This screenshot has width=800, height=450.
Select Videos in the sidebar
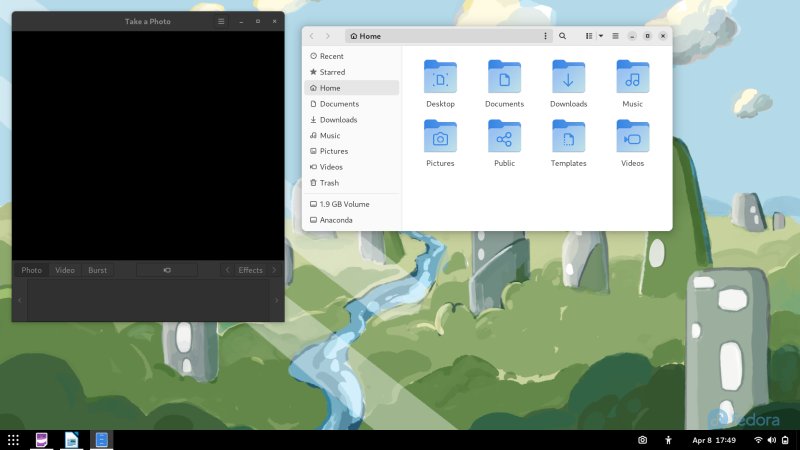352,167
